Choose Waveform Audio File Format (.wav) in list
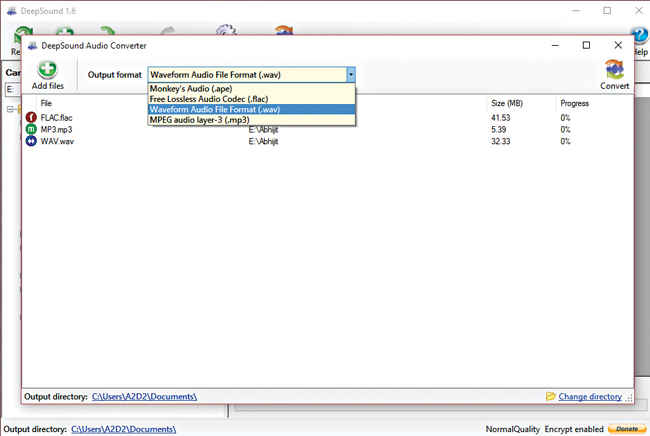 (252, 109)
